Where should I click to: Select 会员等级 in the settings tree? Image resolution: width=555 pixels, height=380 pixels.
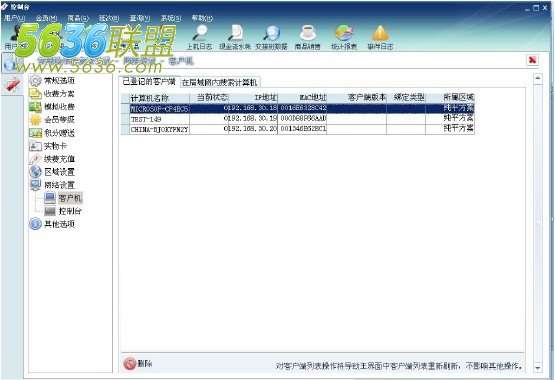tap(52, 120)
